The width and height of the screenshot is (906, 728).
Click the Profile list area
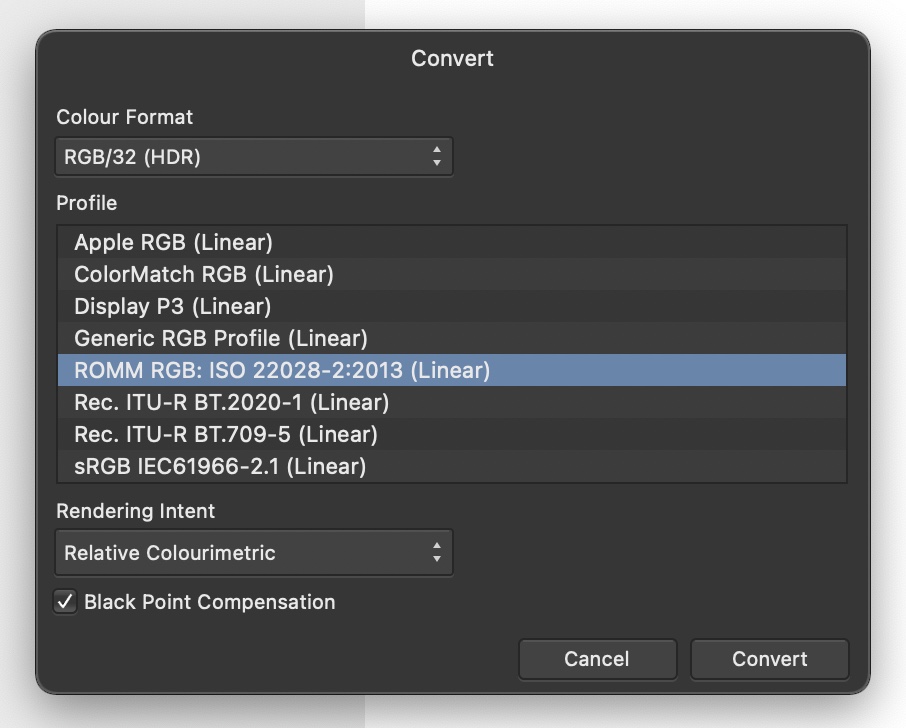click(452, 354)
